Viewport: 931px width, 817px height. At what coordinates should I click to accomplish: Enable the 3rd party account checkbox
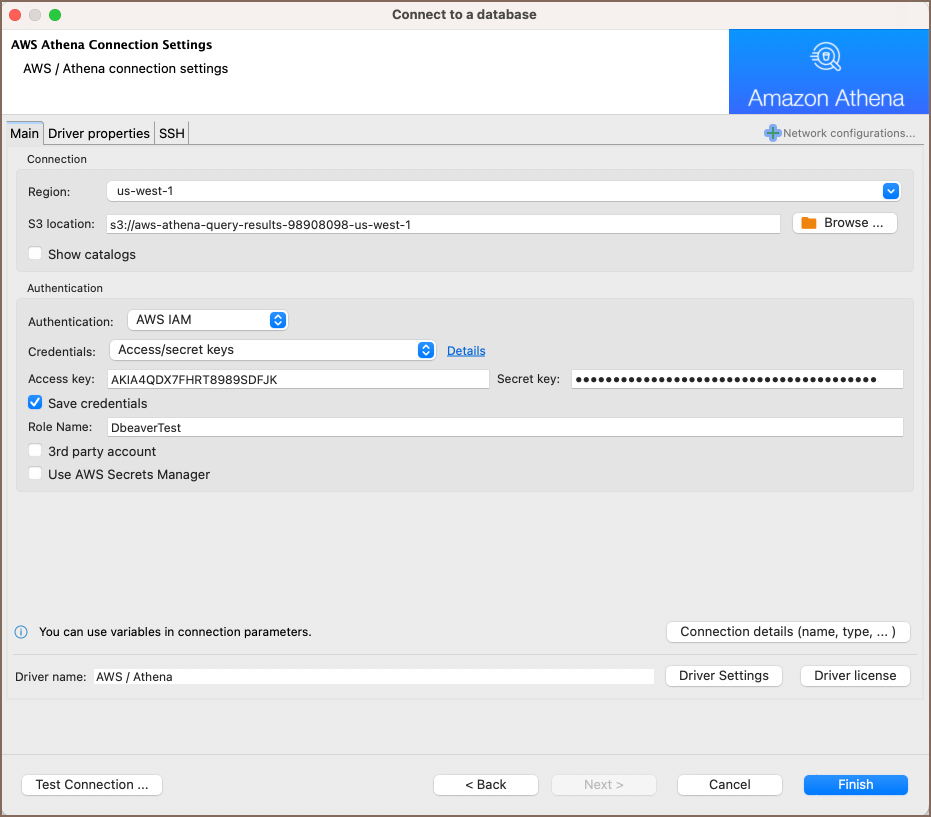point(36,451)
